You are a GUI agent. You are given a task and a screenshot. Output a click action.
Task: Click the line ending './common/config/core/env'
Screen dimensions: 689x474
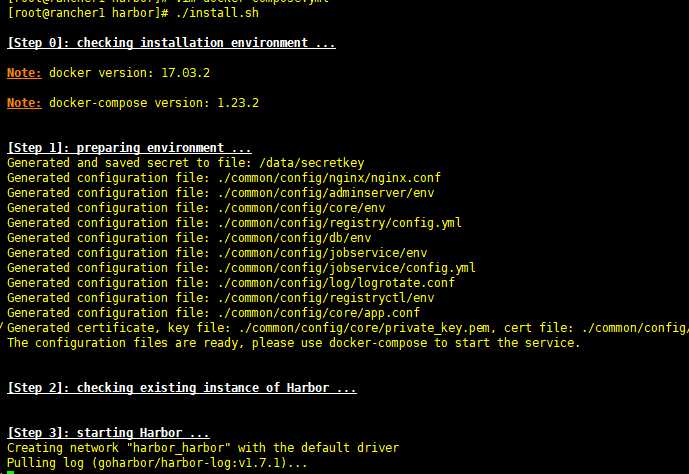[x=196, y=207]
